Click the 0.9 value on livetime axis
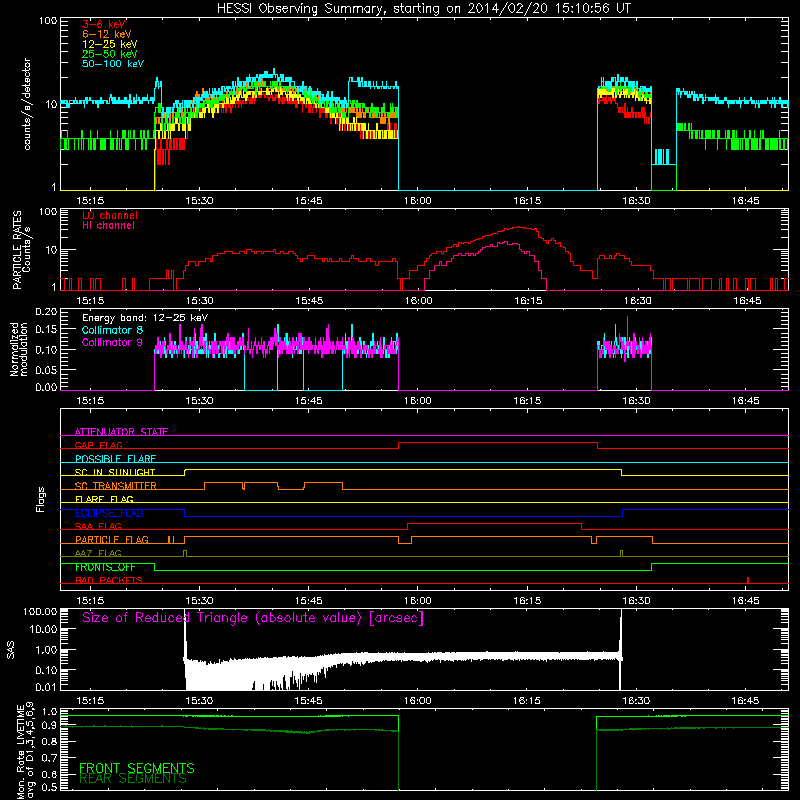Image resolution: width=800 pixels, height=800 pixels. 49,726
